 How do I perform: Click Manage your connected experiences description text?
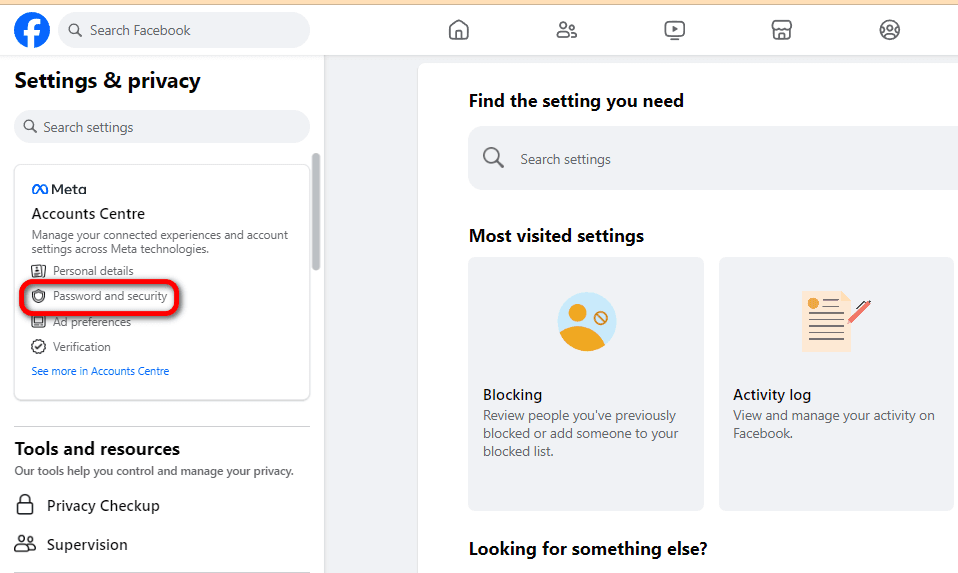pyautogui.click(x=159, y=242)
